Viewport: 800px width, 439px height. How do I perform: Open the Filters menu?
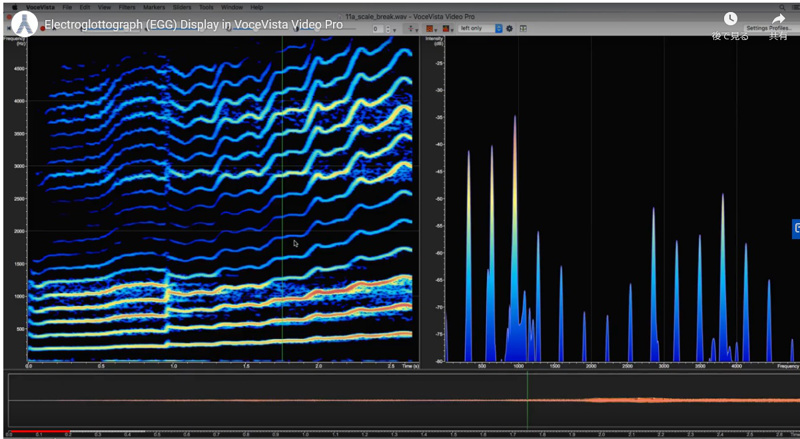point(127,6)
